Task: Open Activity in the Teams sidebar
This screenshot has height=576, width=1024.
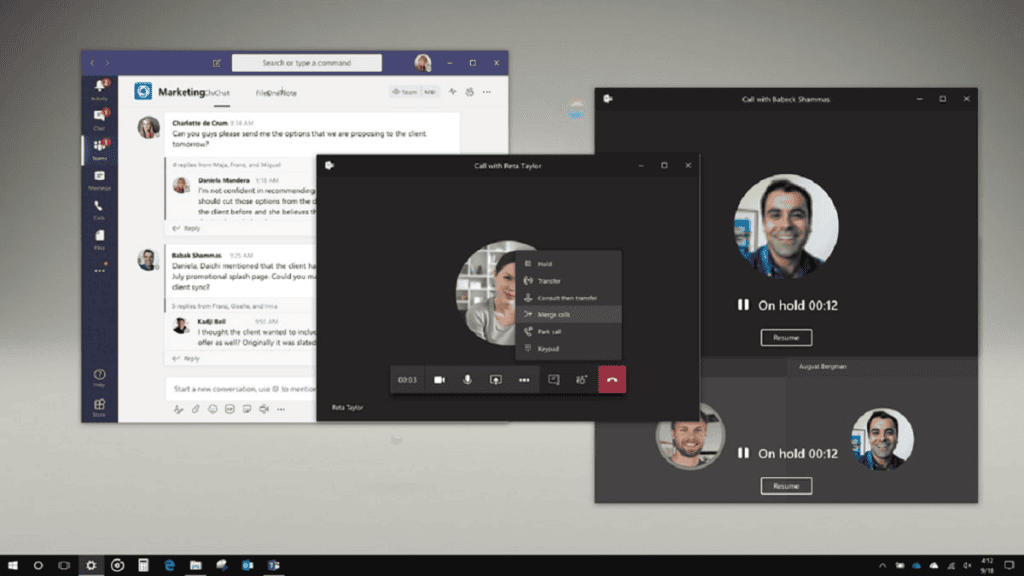Action: [99, 90]
